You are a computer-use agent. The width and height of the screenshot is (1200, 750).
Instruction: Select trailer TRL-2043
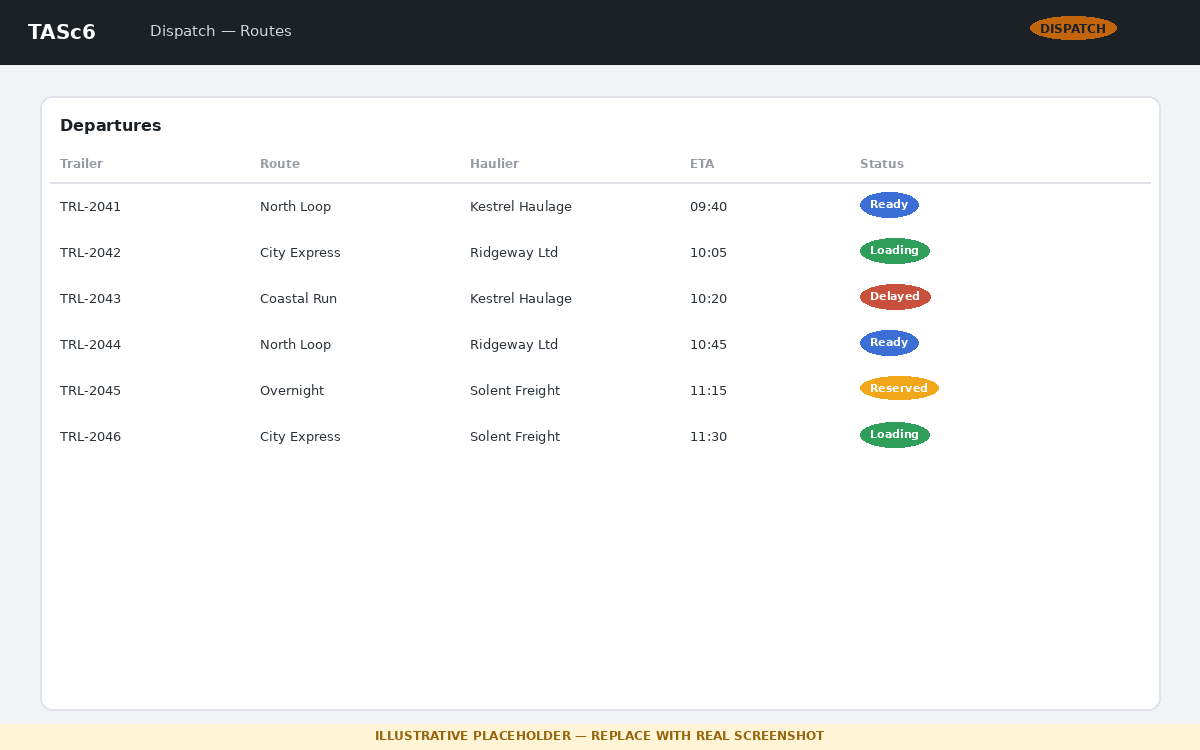pyautogui.click(x=90, y=299)
